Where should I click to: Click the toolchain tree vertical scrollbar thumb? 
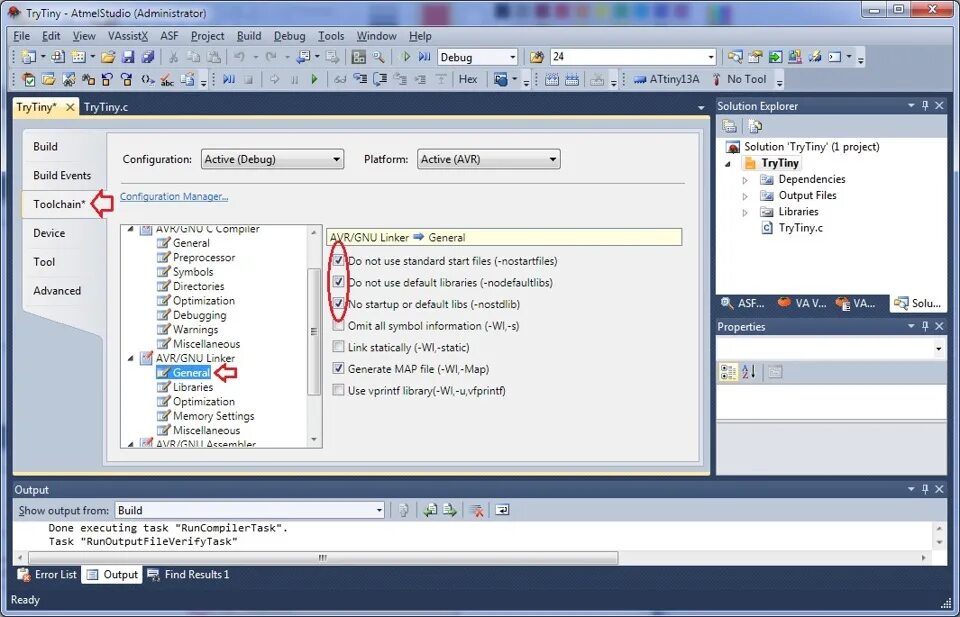coord(313,332)
